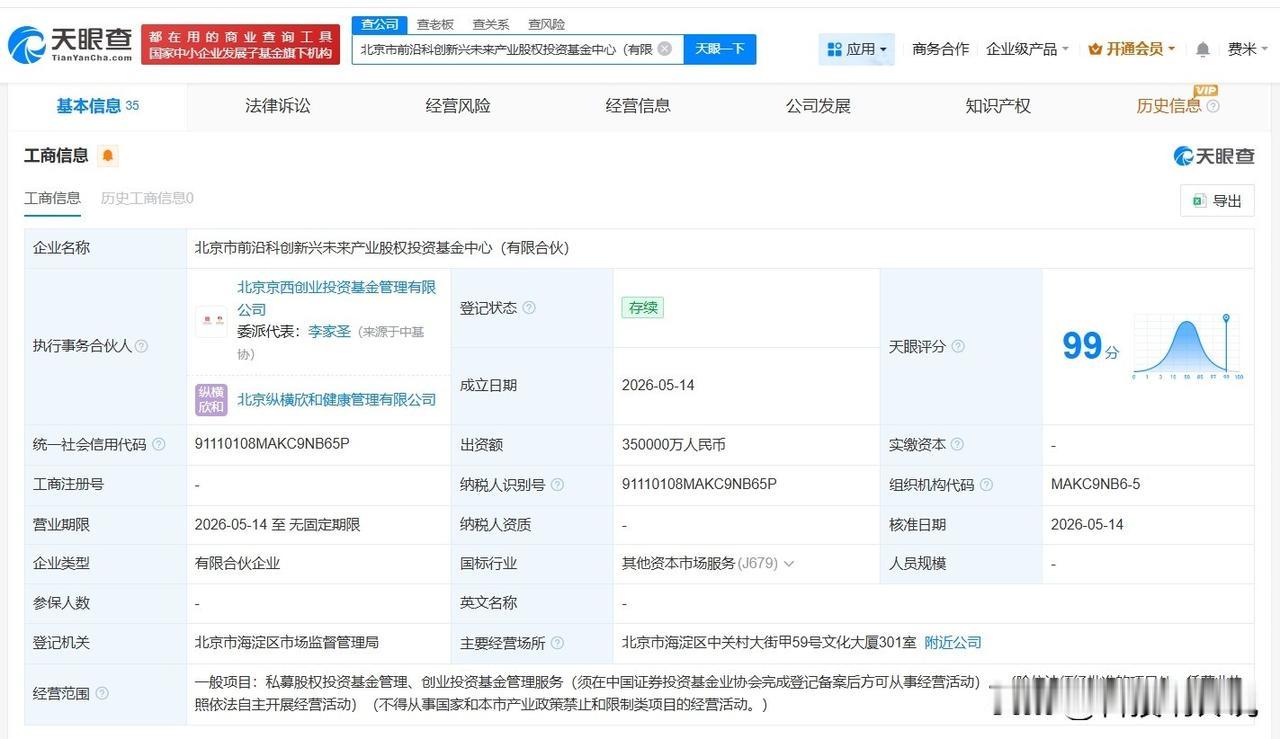The width and height of the screenshot is (1280, 739).
Task: Select the 查公司 search tab
Action: pos(379,24)
